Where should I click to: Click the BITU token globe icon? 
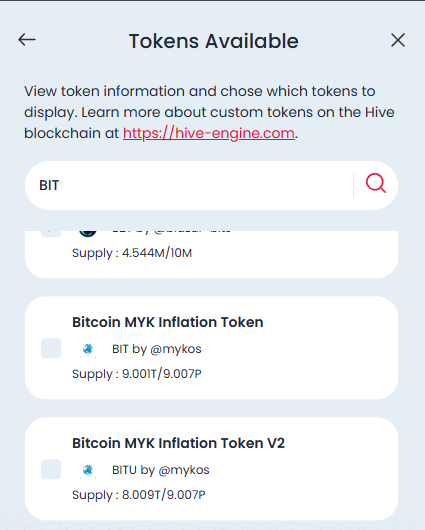point(88,470)
